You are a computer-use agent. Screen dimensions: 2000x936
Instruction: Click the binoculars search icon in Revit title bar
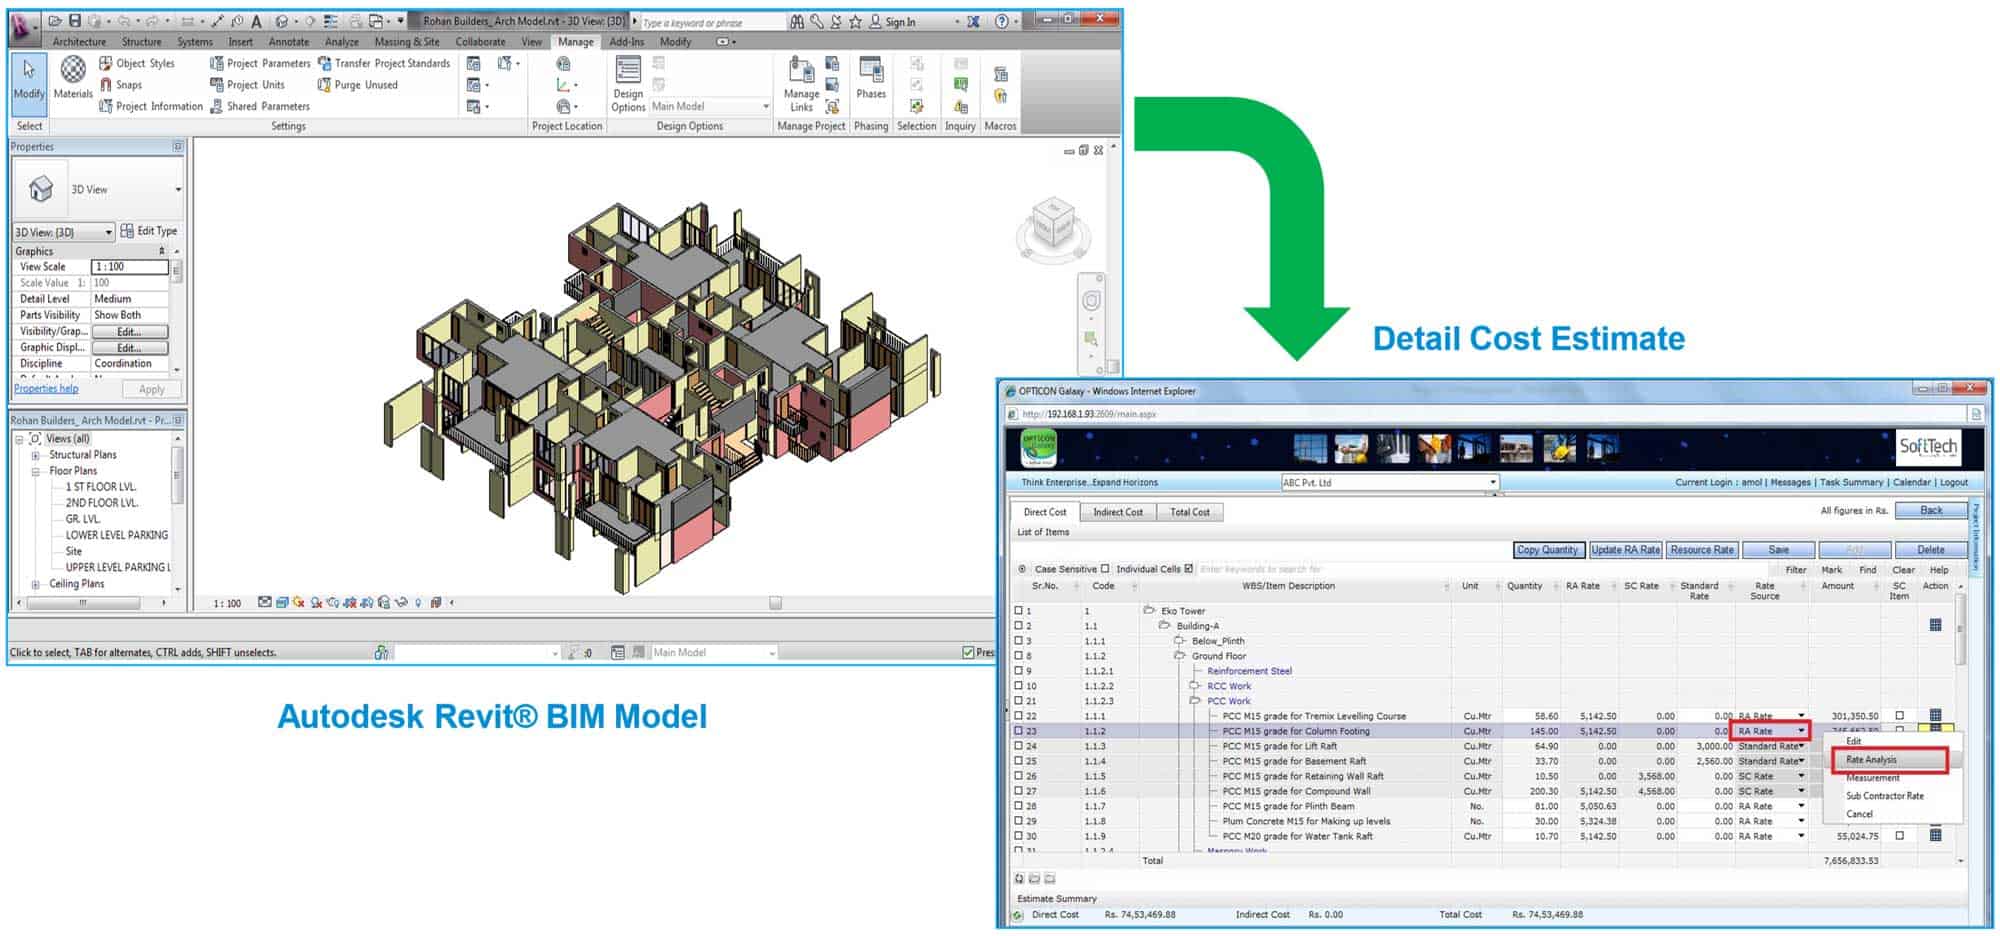point(797,21)
